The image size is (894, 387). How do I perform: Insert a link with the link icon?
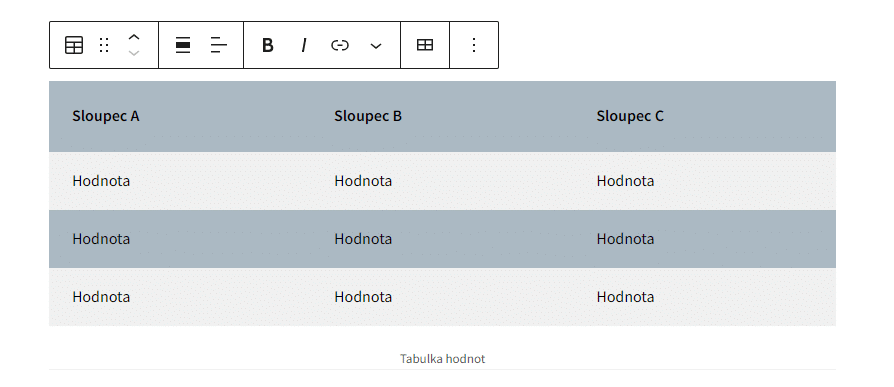click(x=340, y=45)
